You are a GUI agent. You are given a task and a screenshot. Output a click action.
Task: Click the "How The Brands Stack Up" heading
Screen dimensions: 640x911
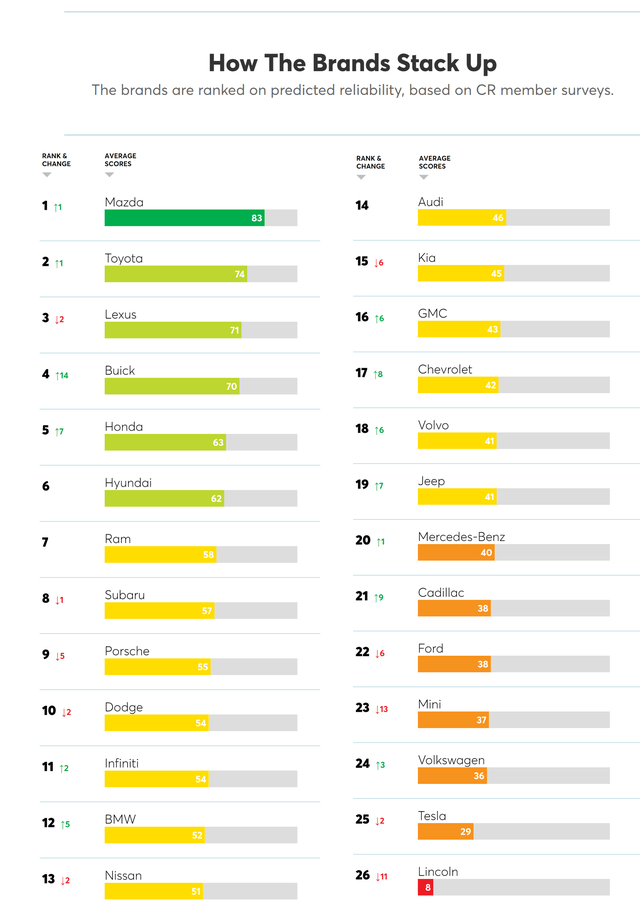[352, 63]
